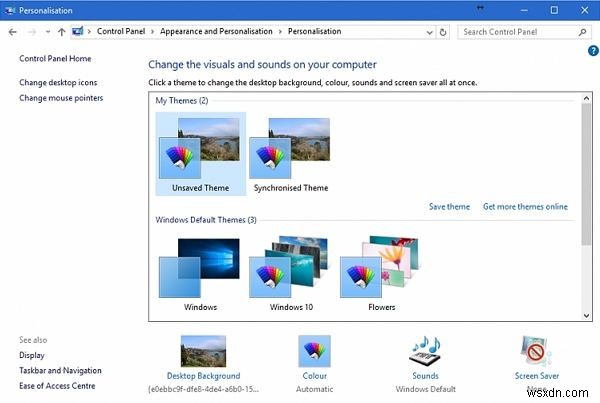Apply the Windows default theme

coord(200,274)
